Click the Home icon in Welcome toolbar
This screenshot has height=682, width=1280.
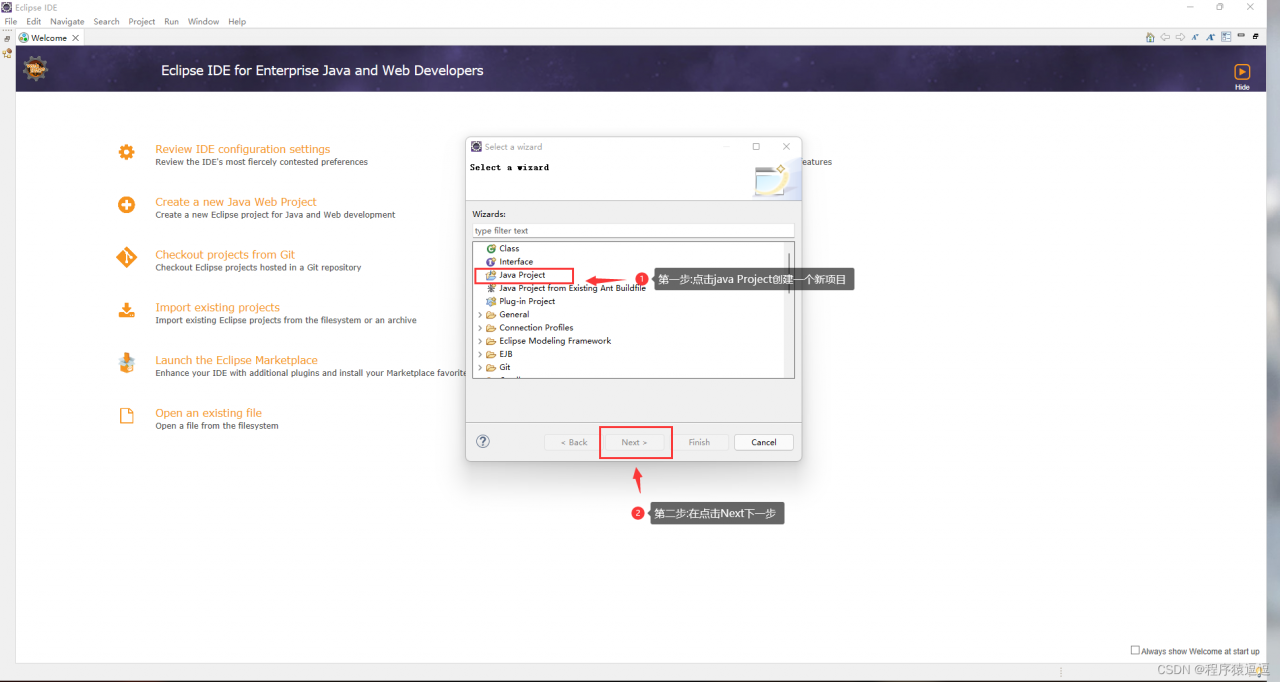tap(1150, 37)
